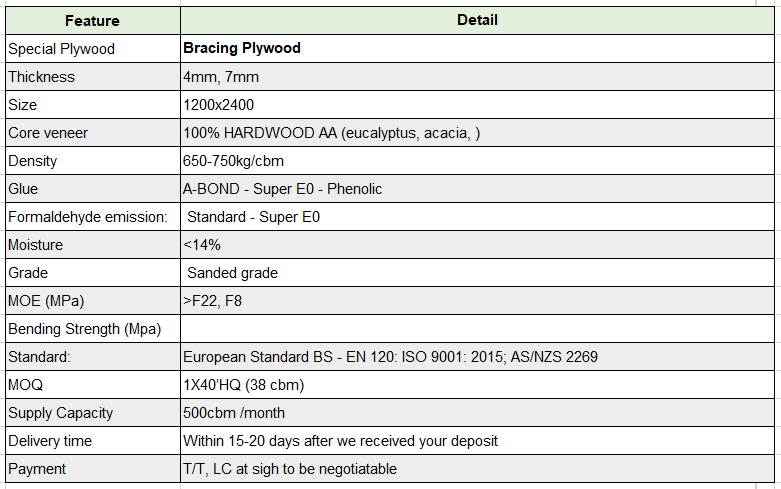Click the 1X40'HQ (38 cbm) cell
Viewport: 781px width, 489px height.
coord(477,384)
